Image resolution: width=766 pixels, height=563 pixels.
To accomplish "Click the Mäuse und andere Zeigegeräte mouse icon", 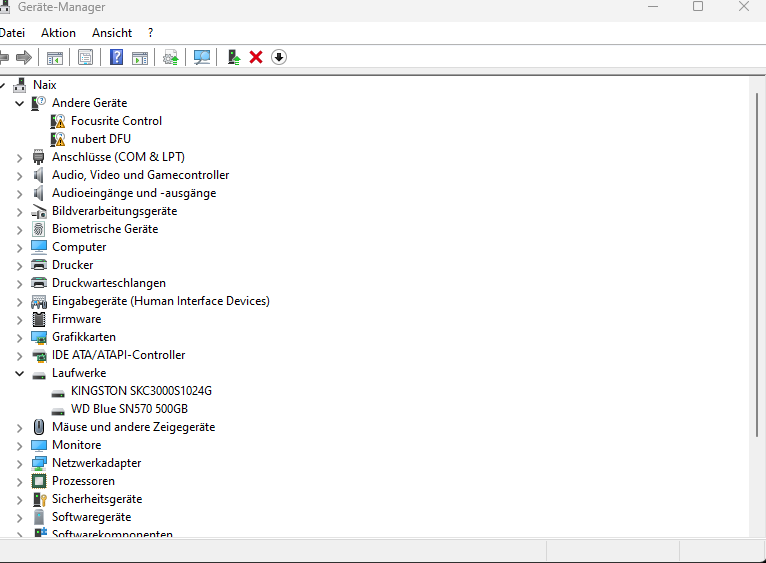I will click(x=39, y=427).
